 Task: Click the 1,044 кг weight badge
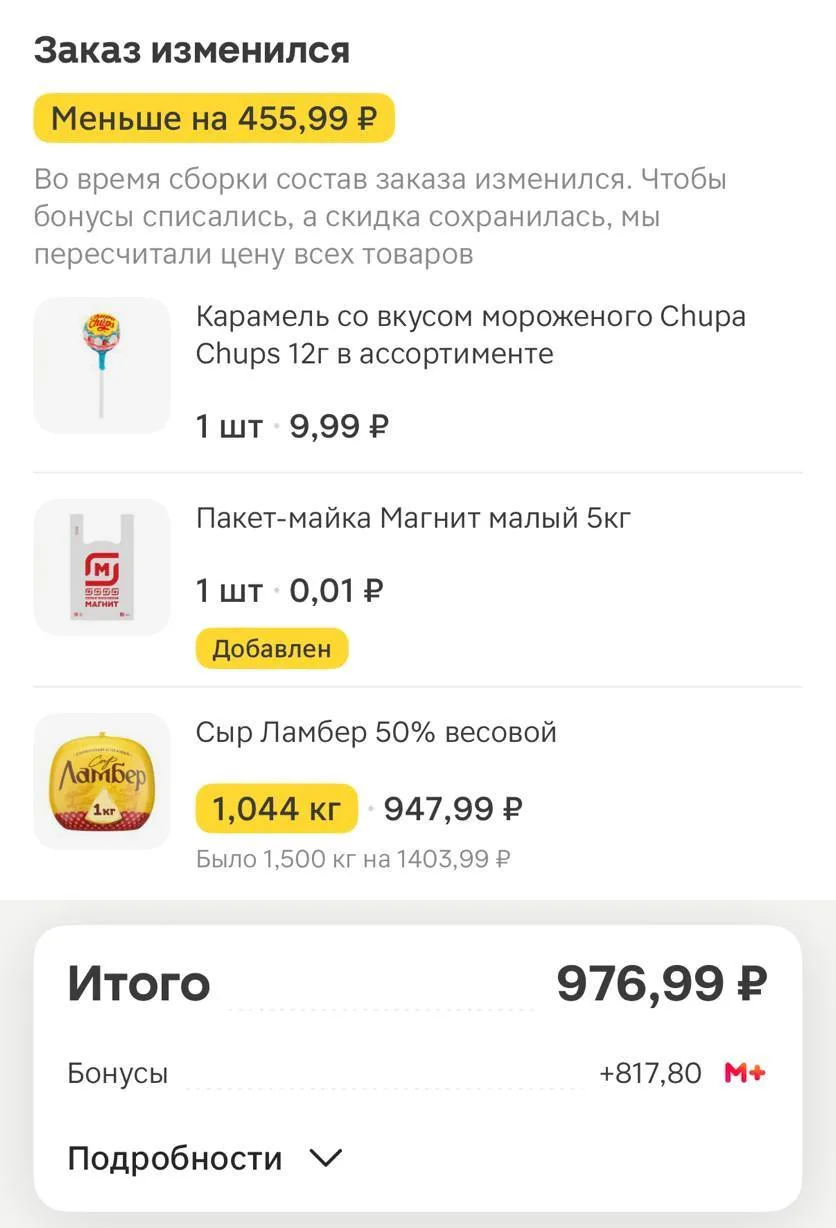(277, 808)
